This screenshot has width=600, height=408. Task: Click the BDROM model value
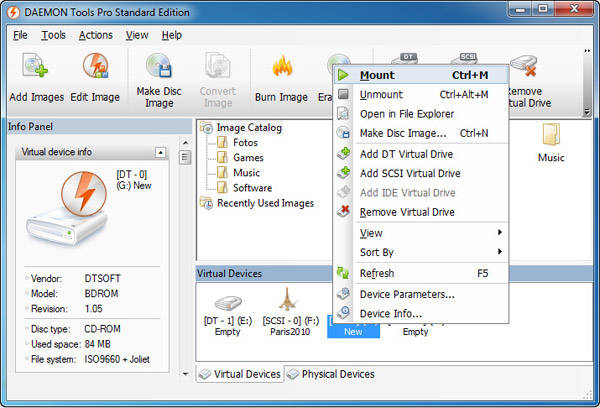tap(101, 294)
